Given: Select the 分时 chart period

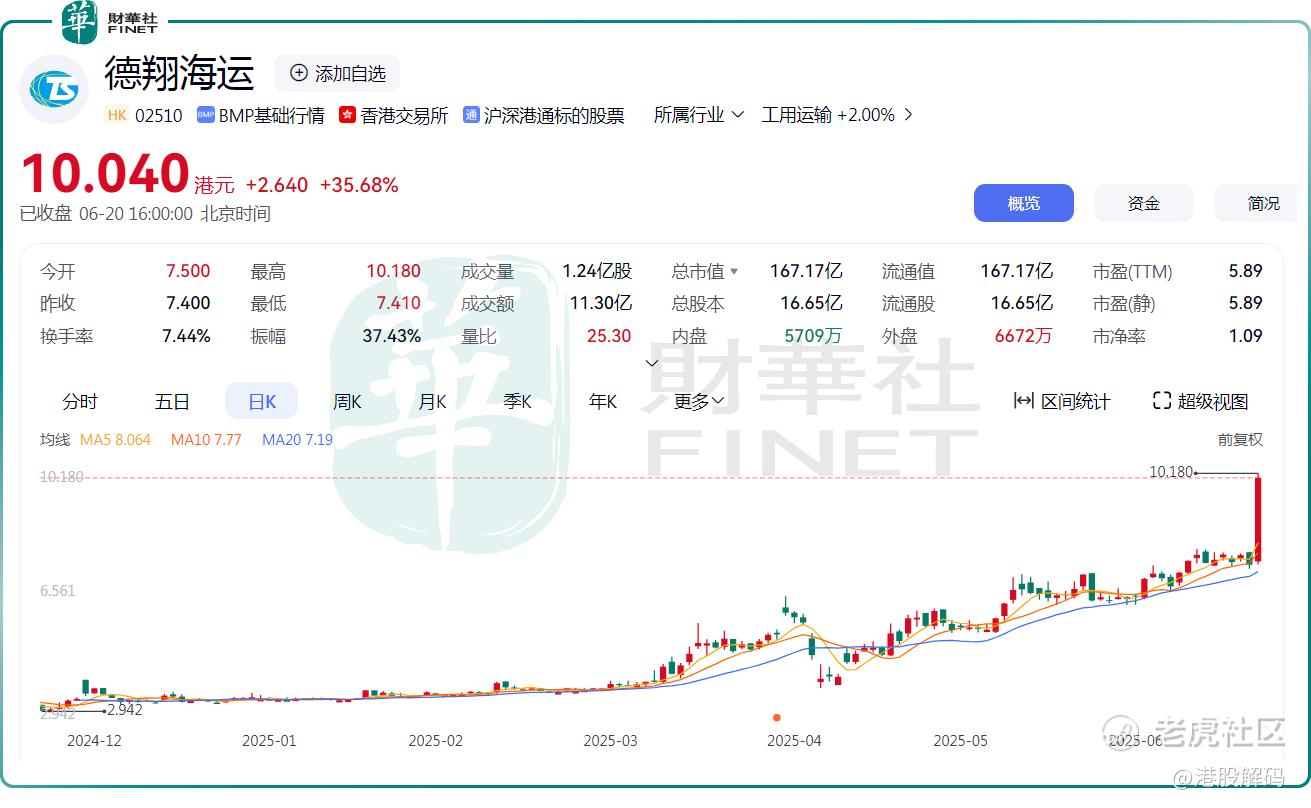Looking at the screenshot, I should (80, 401).
